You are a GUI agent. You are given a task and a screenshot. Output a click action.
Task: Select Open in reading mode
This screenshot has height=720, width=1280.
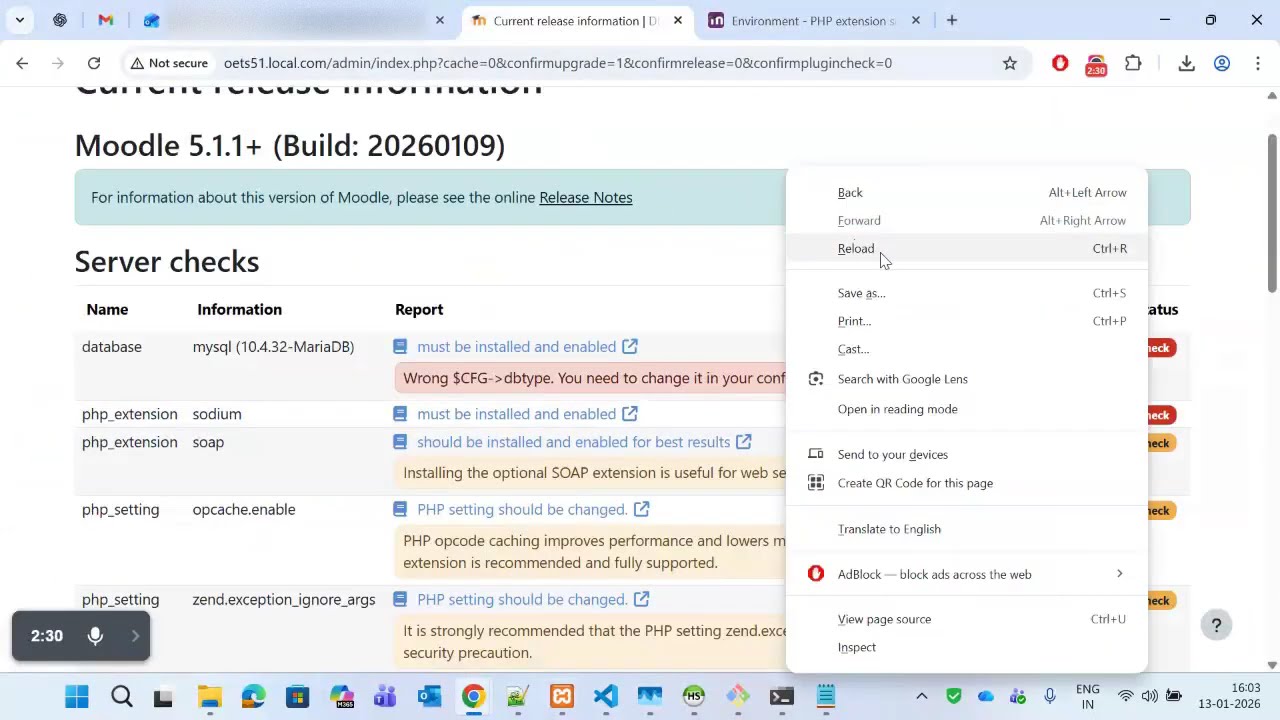tap(967, 409)
